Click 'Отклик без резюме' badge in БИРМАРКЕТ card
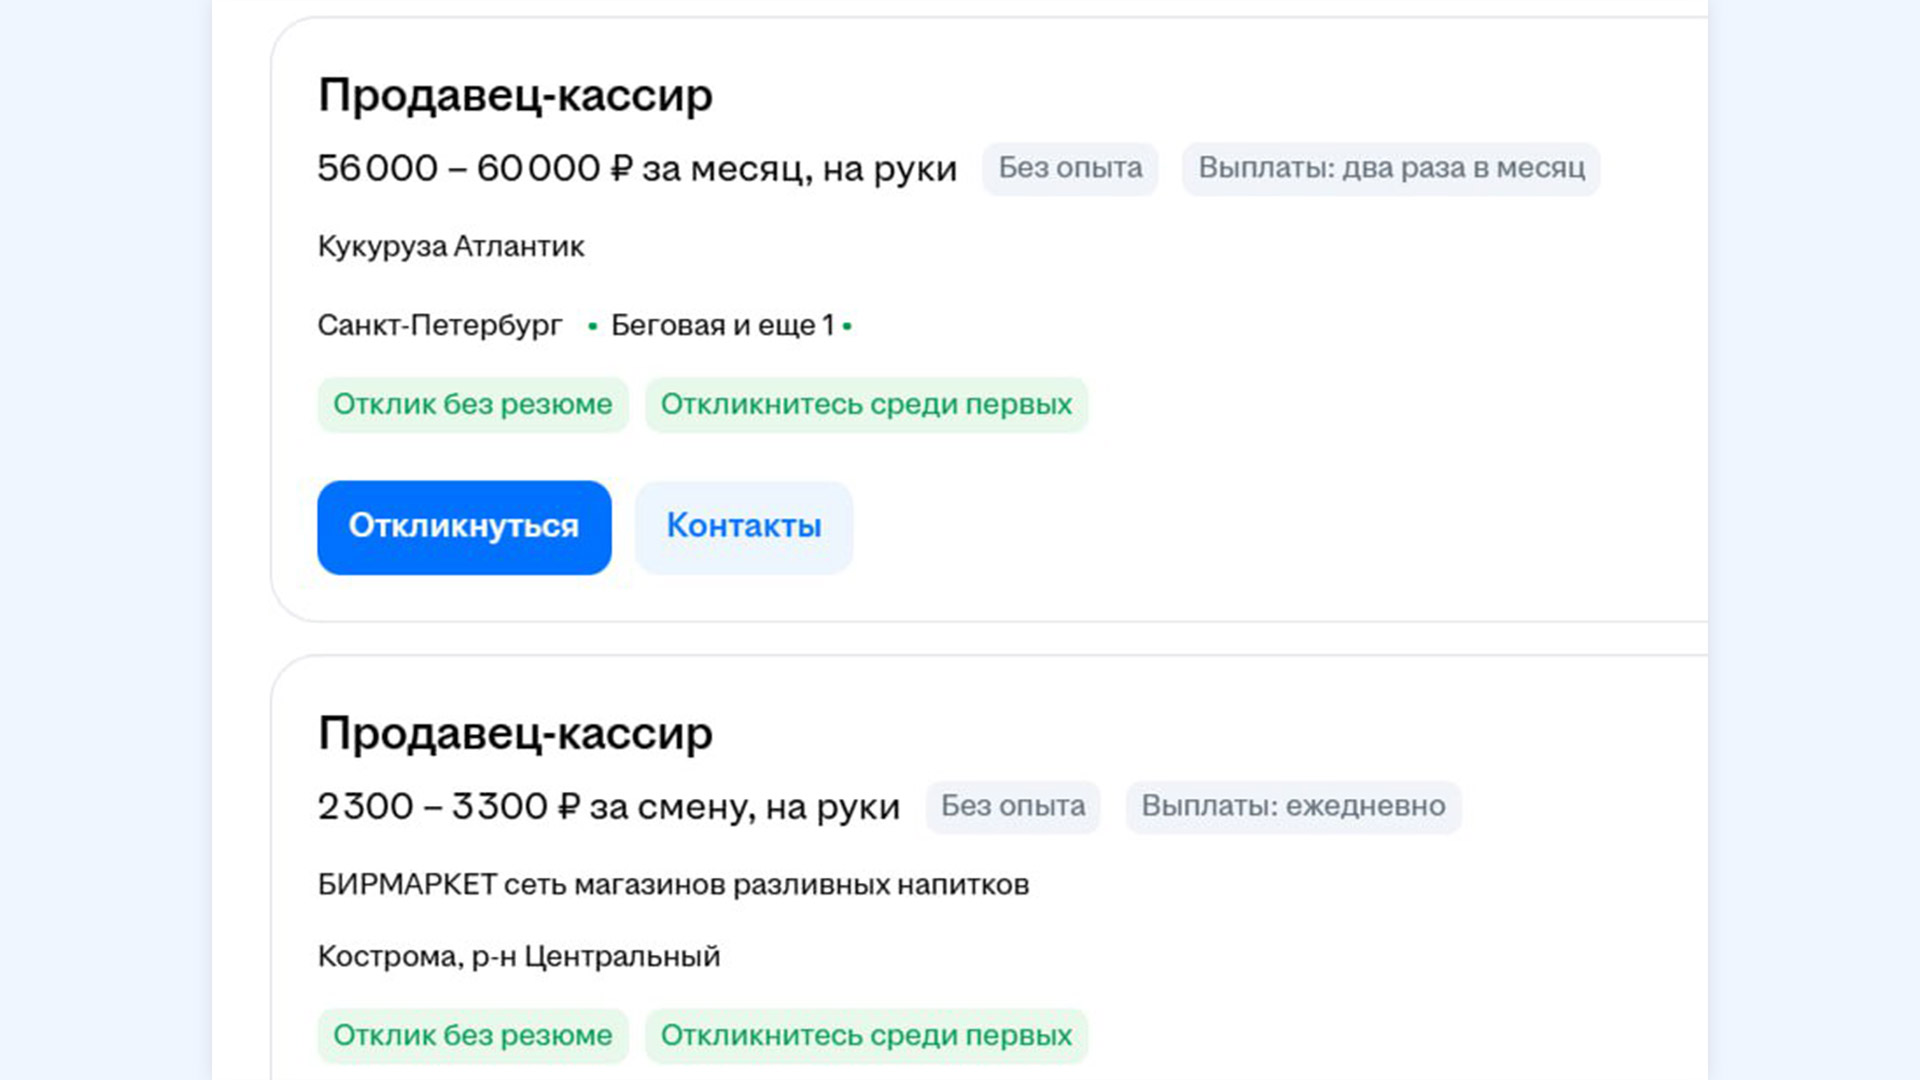This screenshot has height=1080, width=1920. point(473,1036)
